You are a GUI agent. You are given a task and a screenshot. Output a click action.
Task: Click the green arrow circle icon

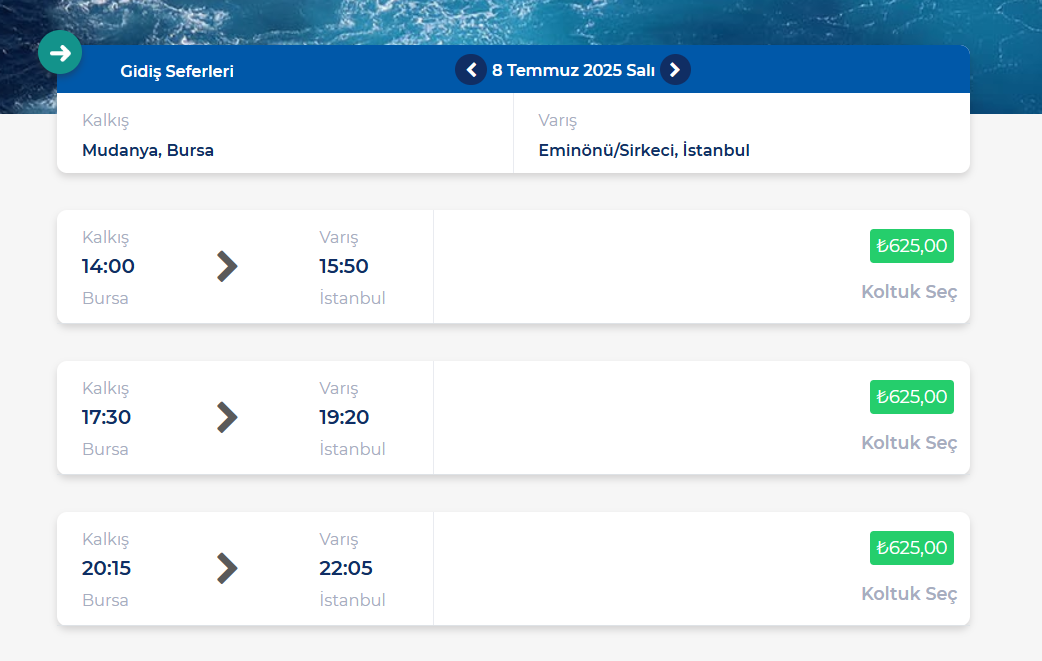(60, 52)
